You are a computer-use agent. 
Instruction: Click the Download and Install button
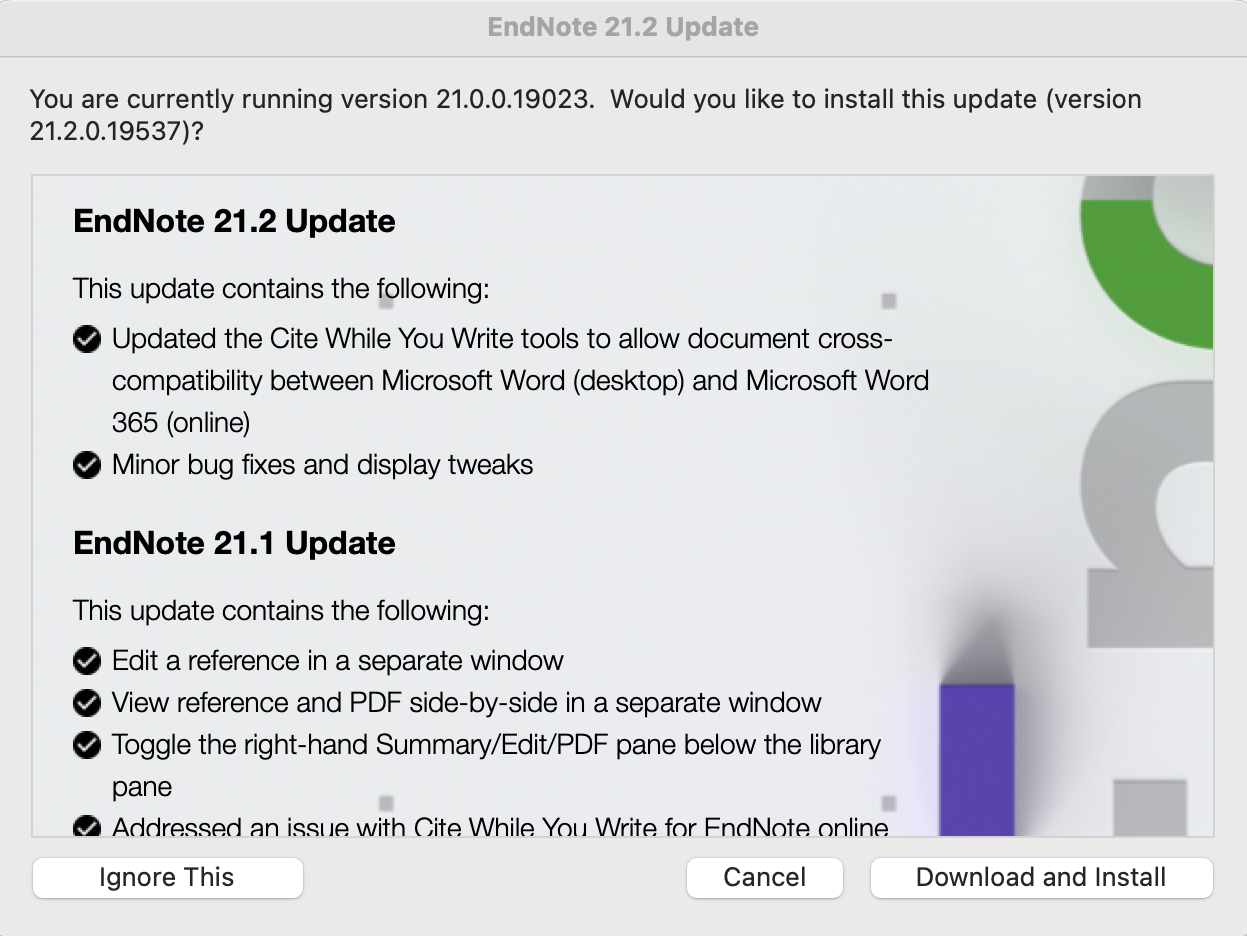[x=1041, y=878]
